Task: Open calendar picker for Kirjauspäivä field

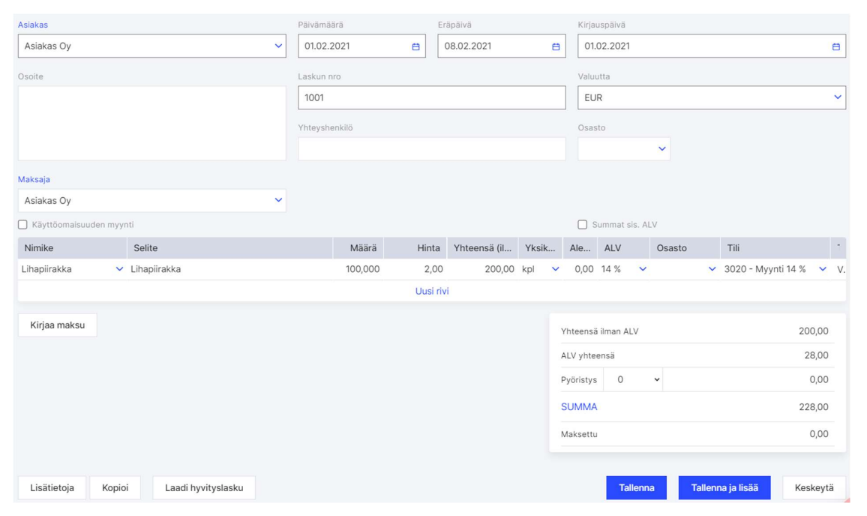Action: coord(836,46)
